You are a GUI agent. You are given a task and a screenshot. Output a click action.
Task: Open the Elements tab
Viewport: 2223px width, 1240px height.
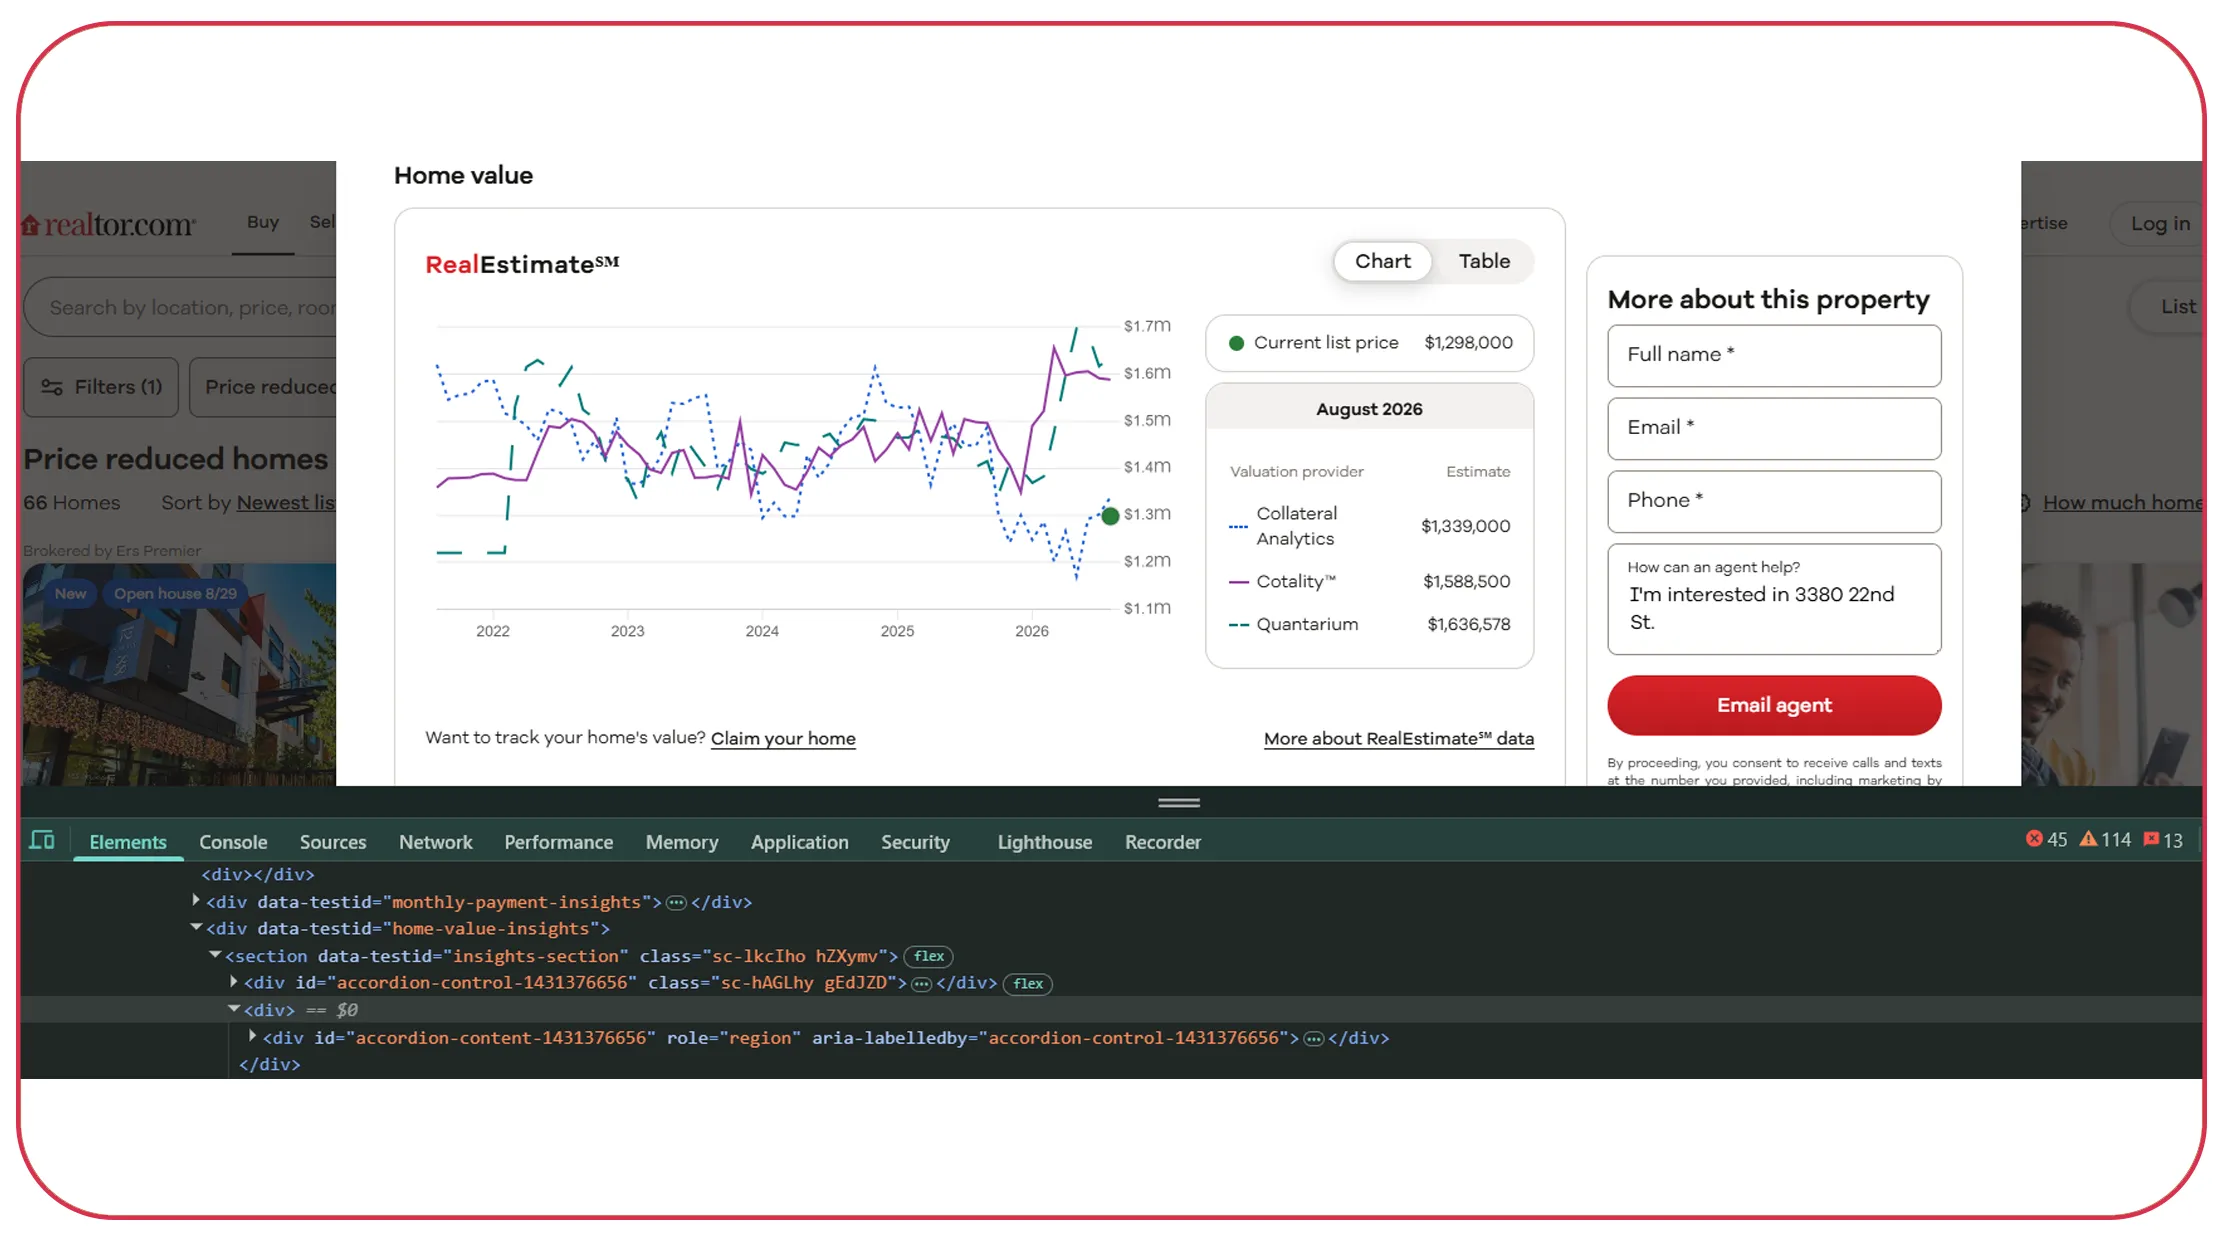(x=128, y=842)
